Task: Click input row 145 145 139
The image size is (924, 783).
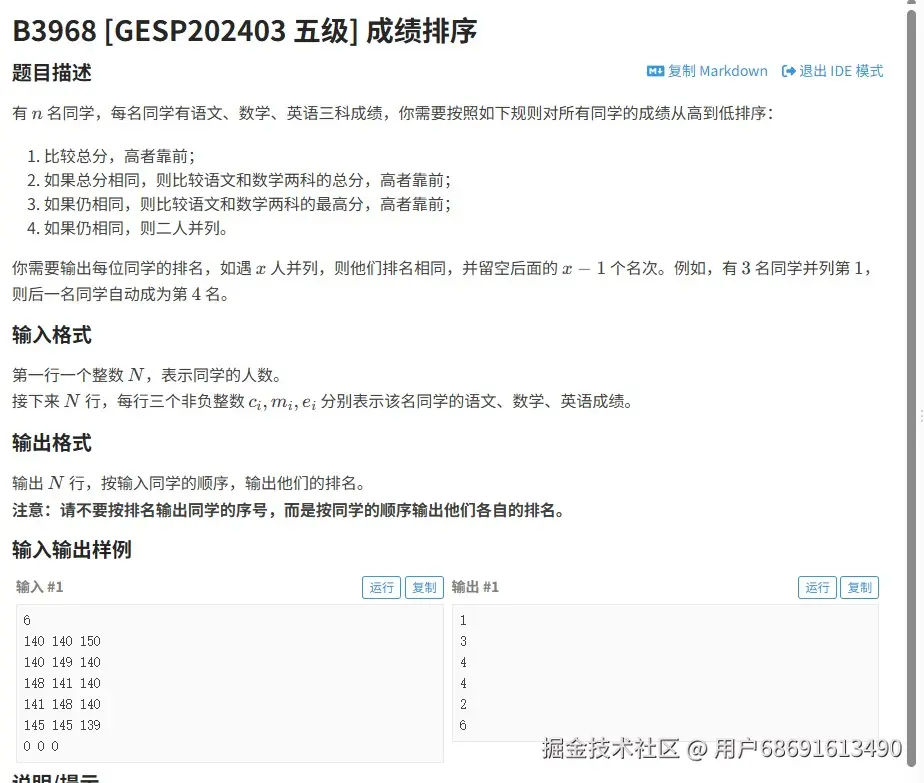Action: (x=62, y=725)
